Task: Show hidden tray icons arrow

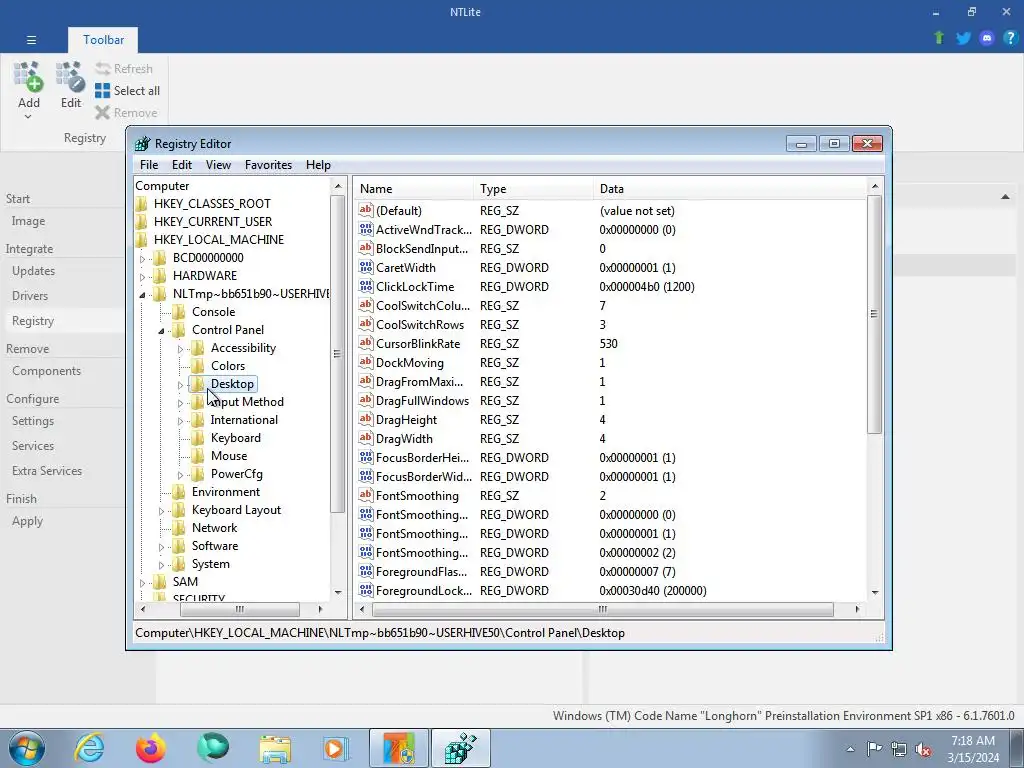Action: pyautogui.click(x=850, y=749)
